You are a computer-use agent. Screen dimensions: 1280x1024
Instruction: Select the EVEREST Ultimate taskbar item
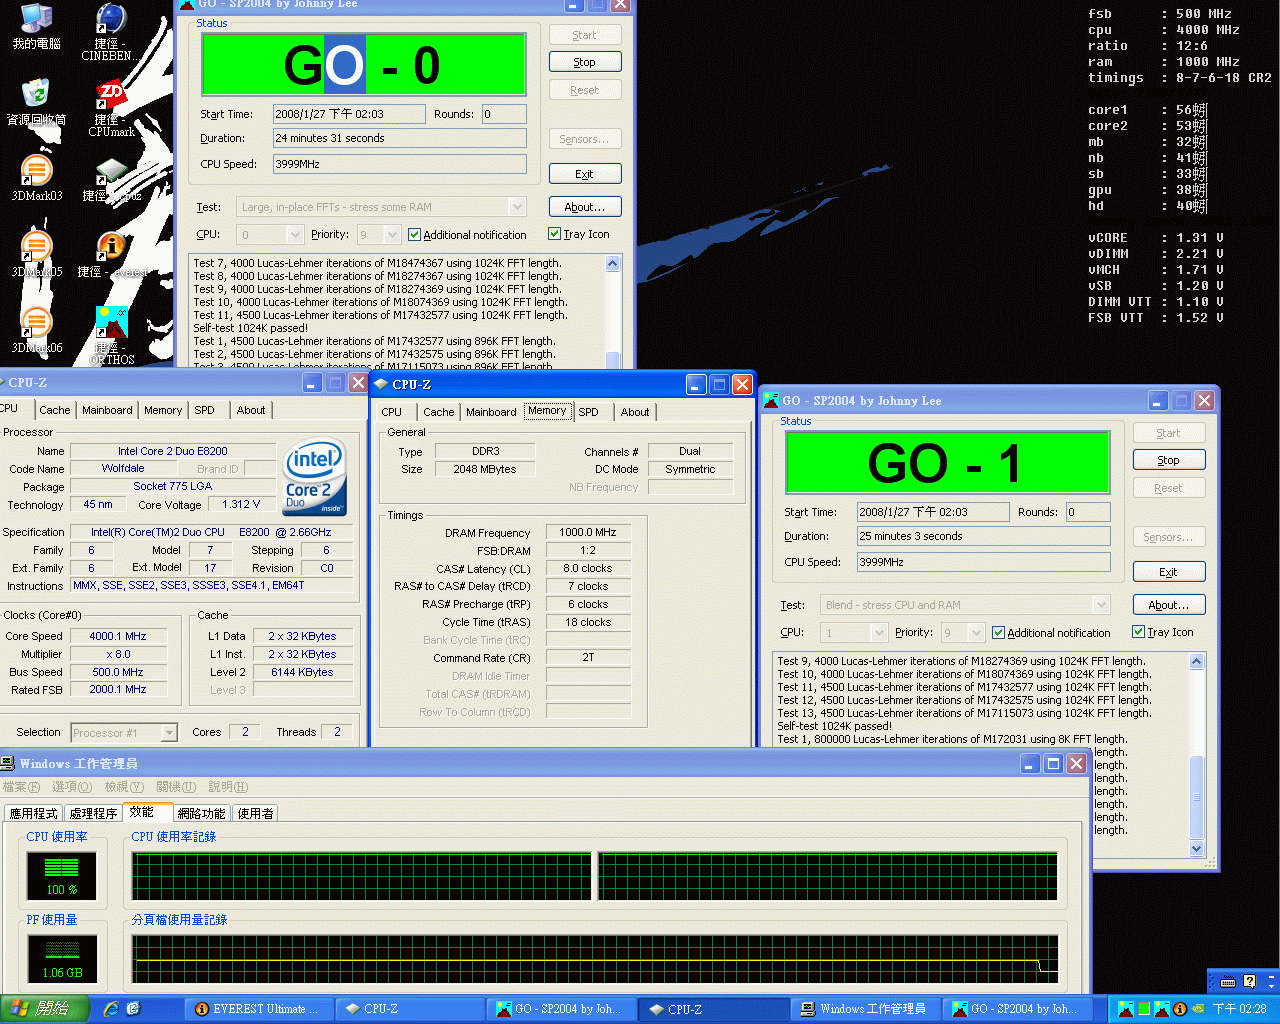[258, 1009]
